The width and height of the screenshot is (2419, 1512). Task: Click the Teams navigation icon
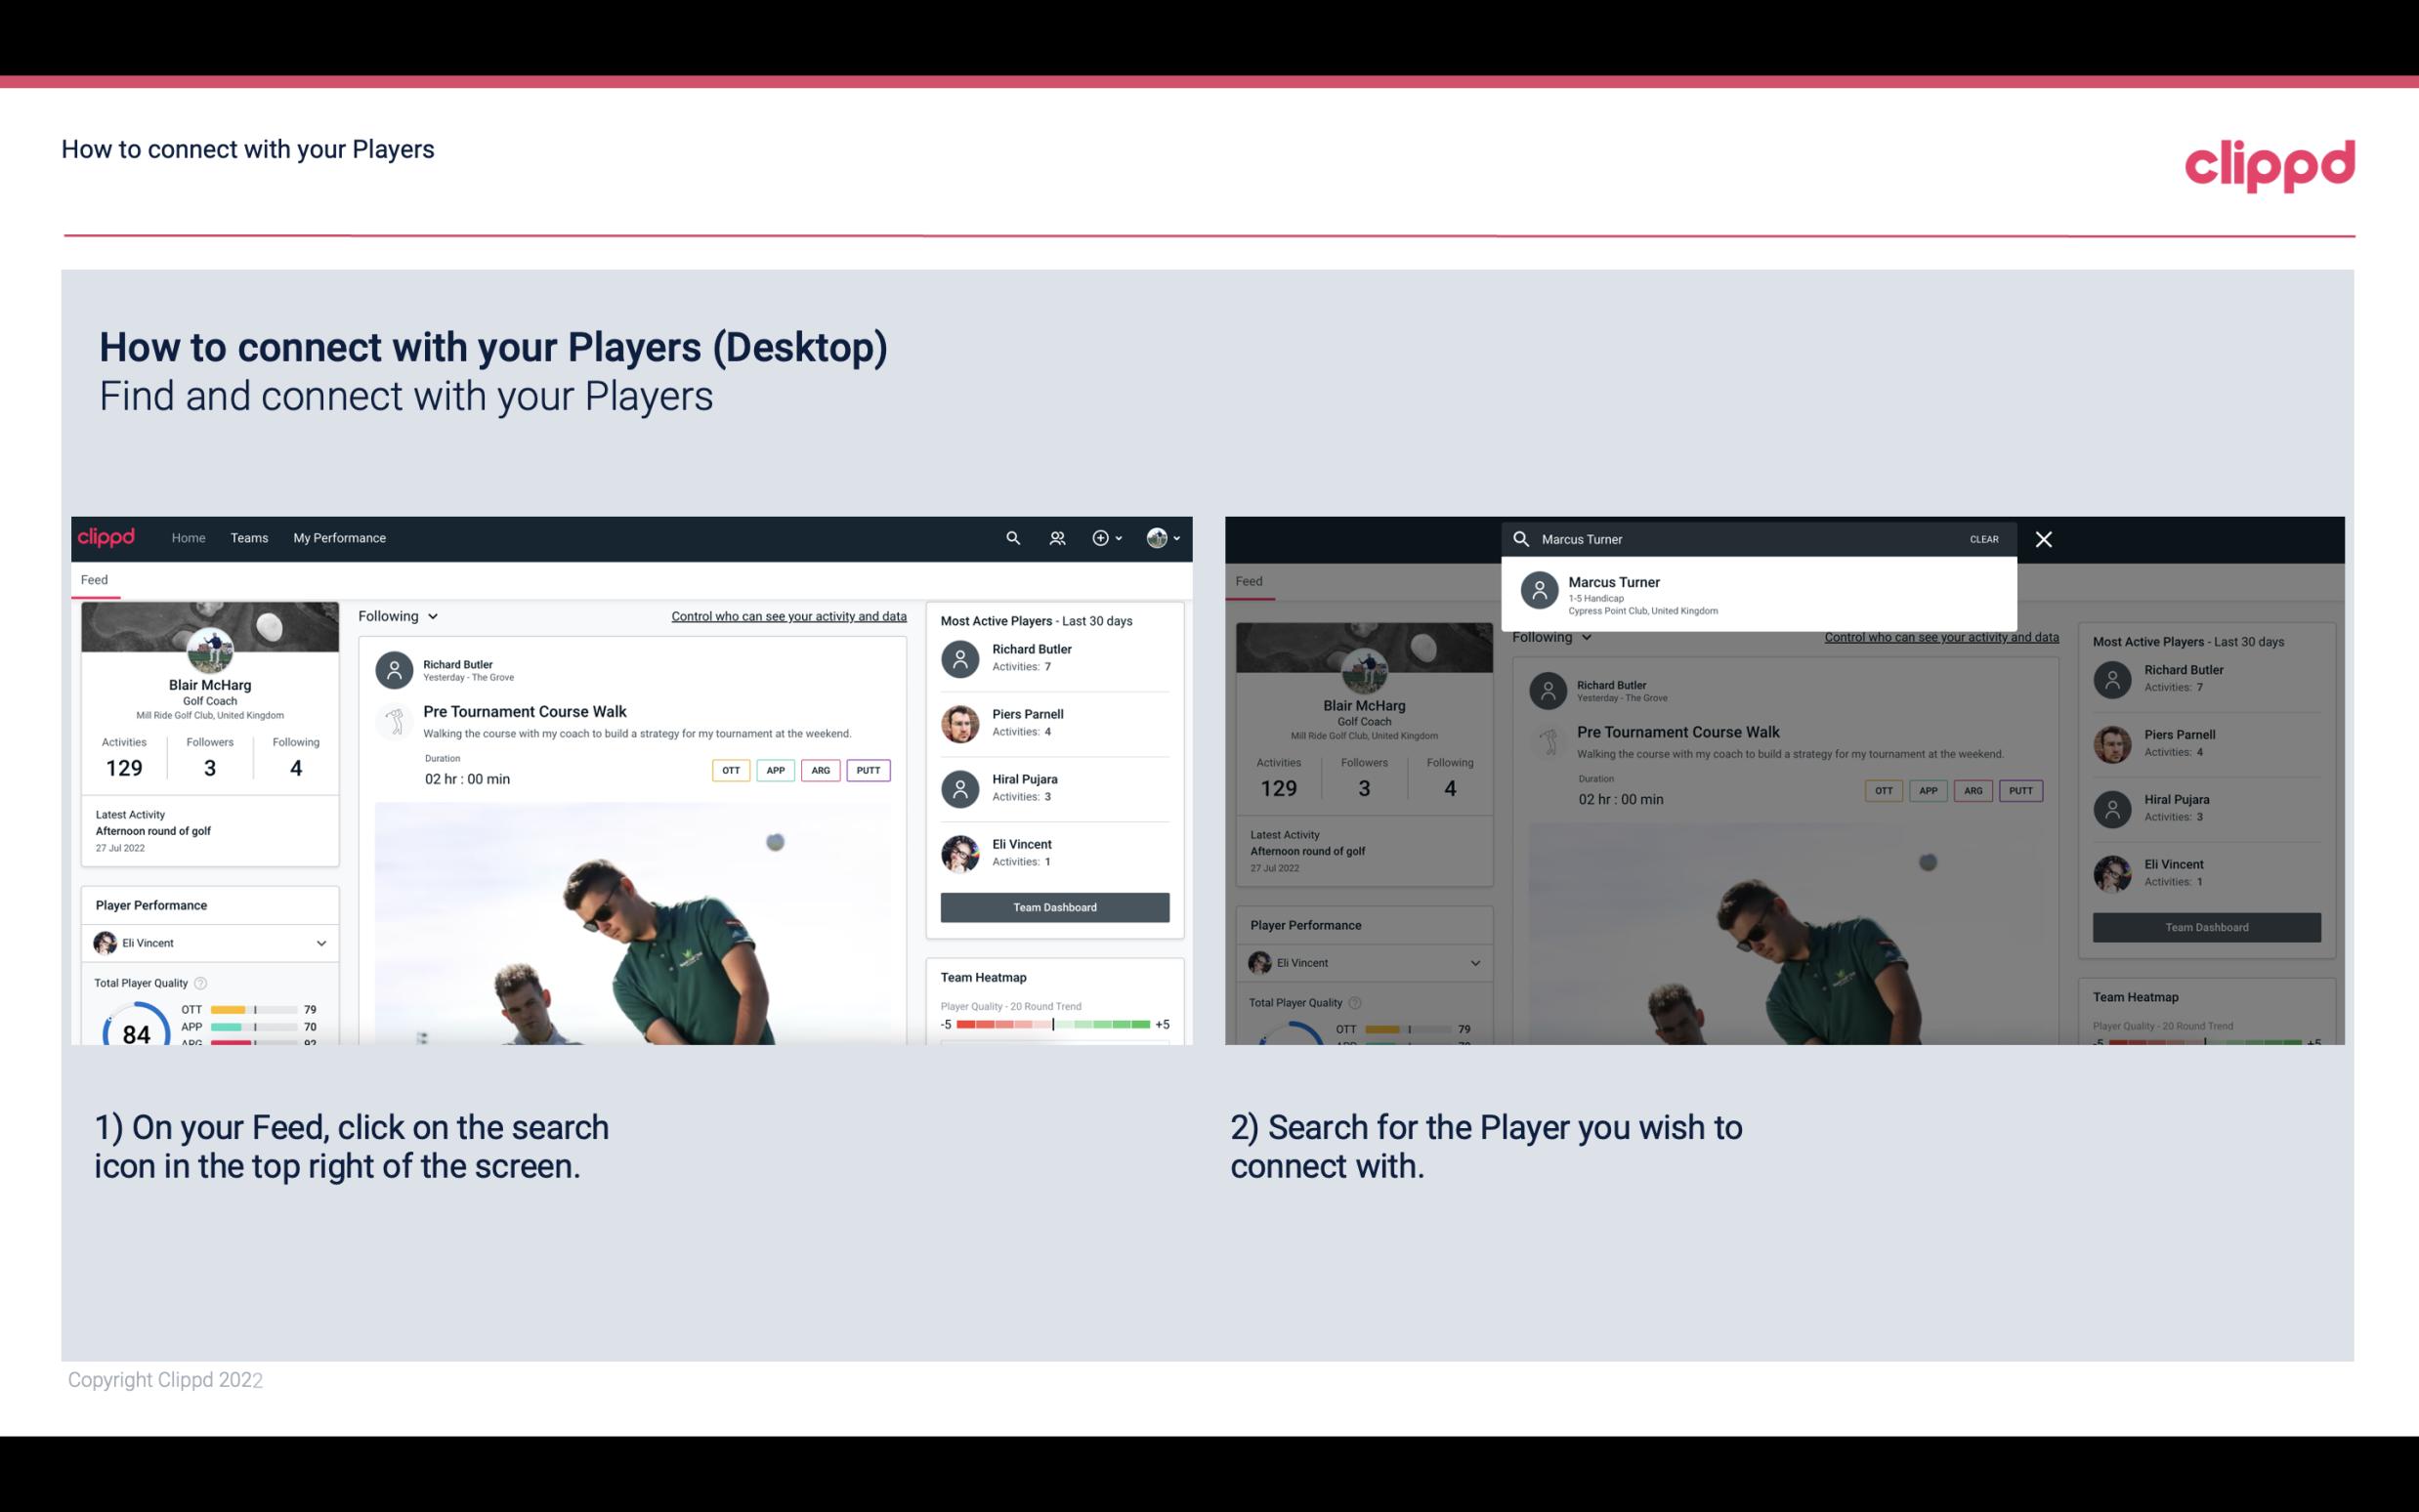[x=247, y=536]
